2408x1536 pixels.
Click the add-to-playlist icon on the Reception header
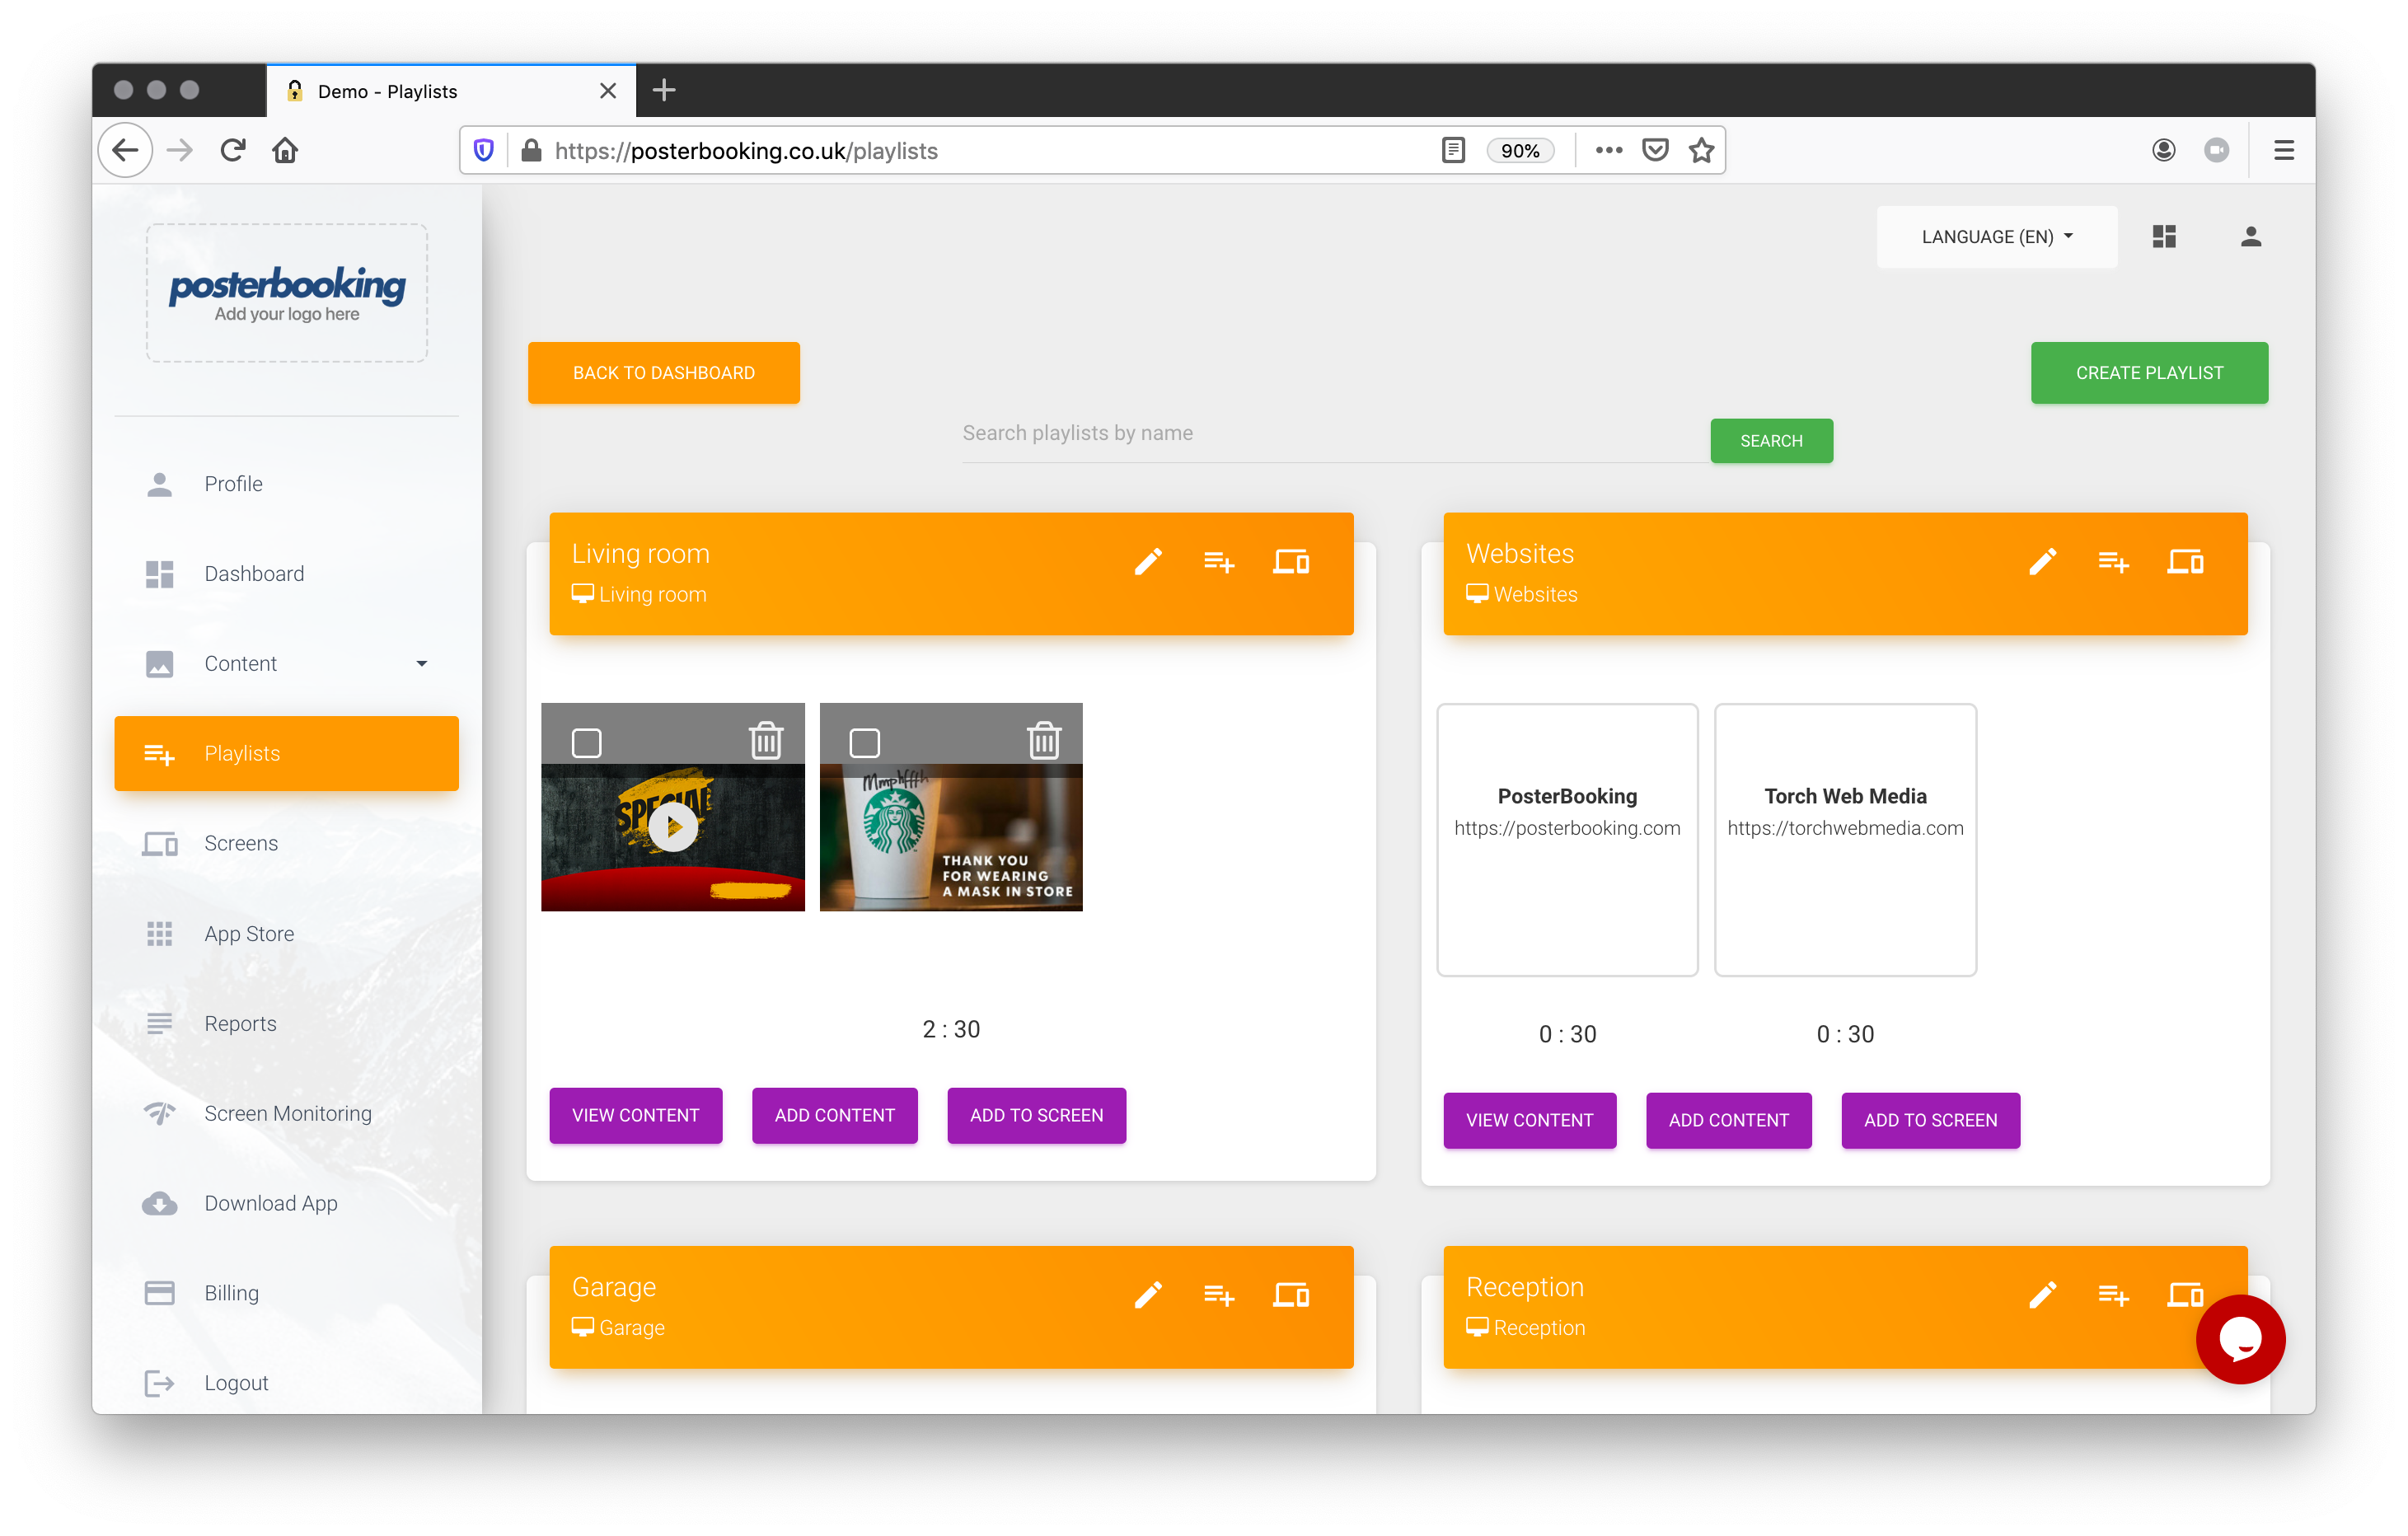tap(2113, 1295)
